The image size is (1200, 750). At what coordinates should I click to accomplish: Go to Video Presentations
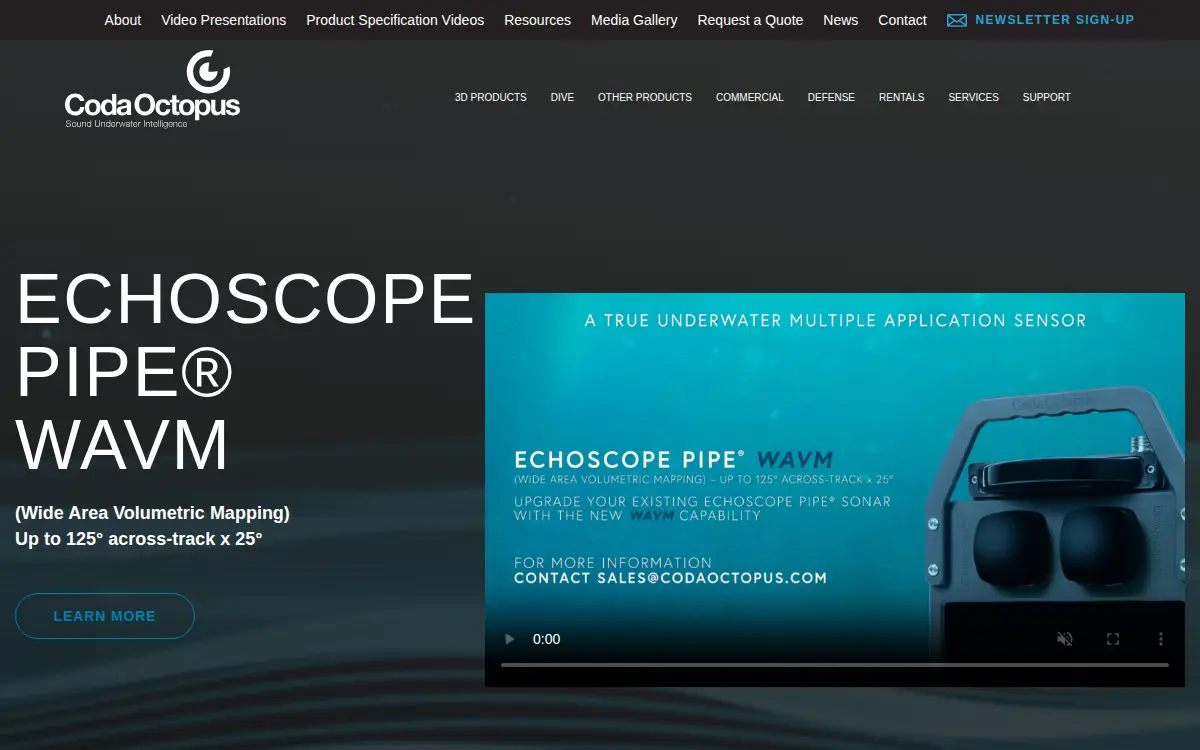point(224,20)
